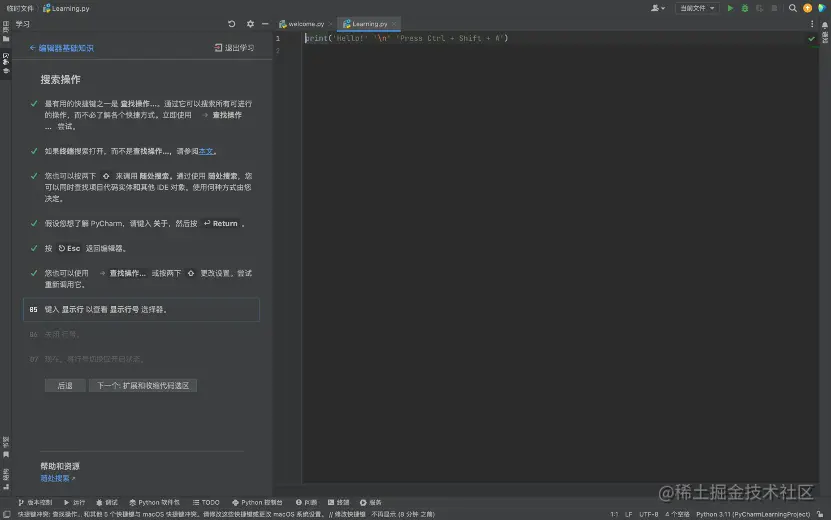
Task: Open the 本文 hyperlink in the lesson step
Action: [206, 151]
